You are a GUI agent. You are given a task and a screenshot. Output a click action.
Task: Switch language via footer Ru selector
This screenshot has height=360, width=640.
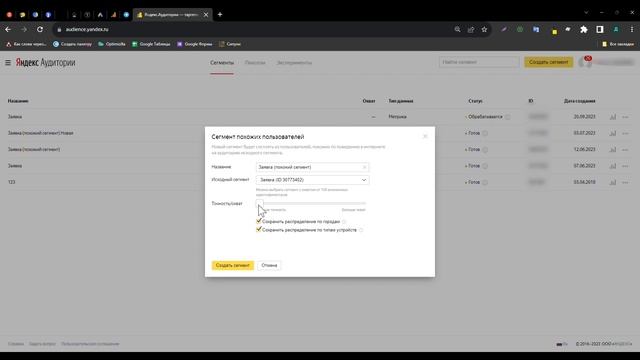562,344
